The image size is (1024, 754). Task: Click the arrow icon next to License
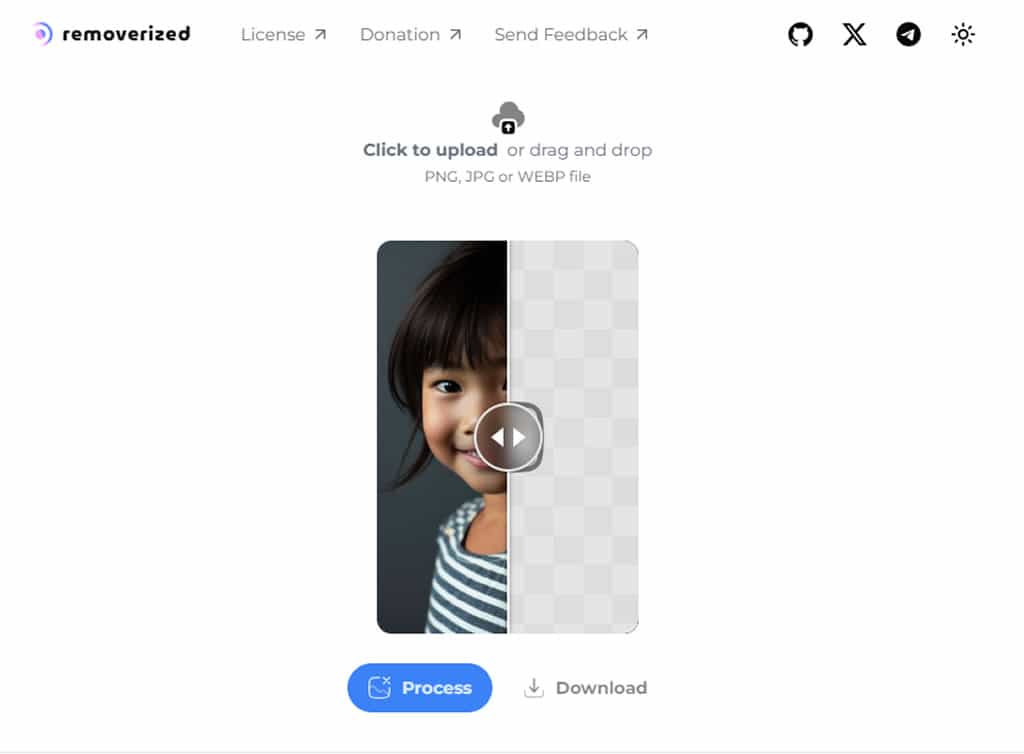(320, 35)
